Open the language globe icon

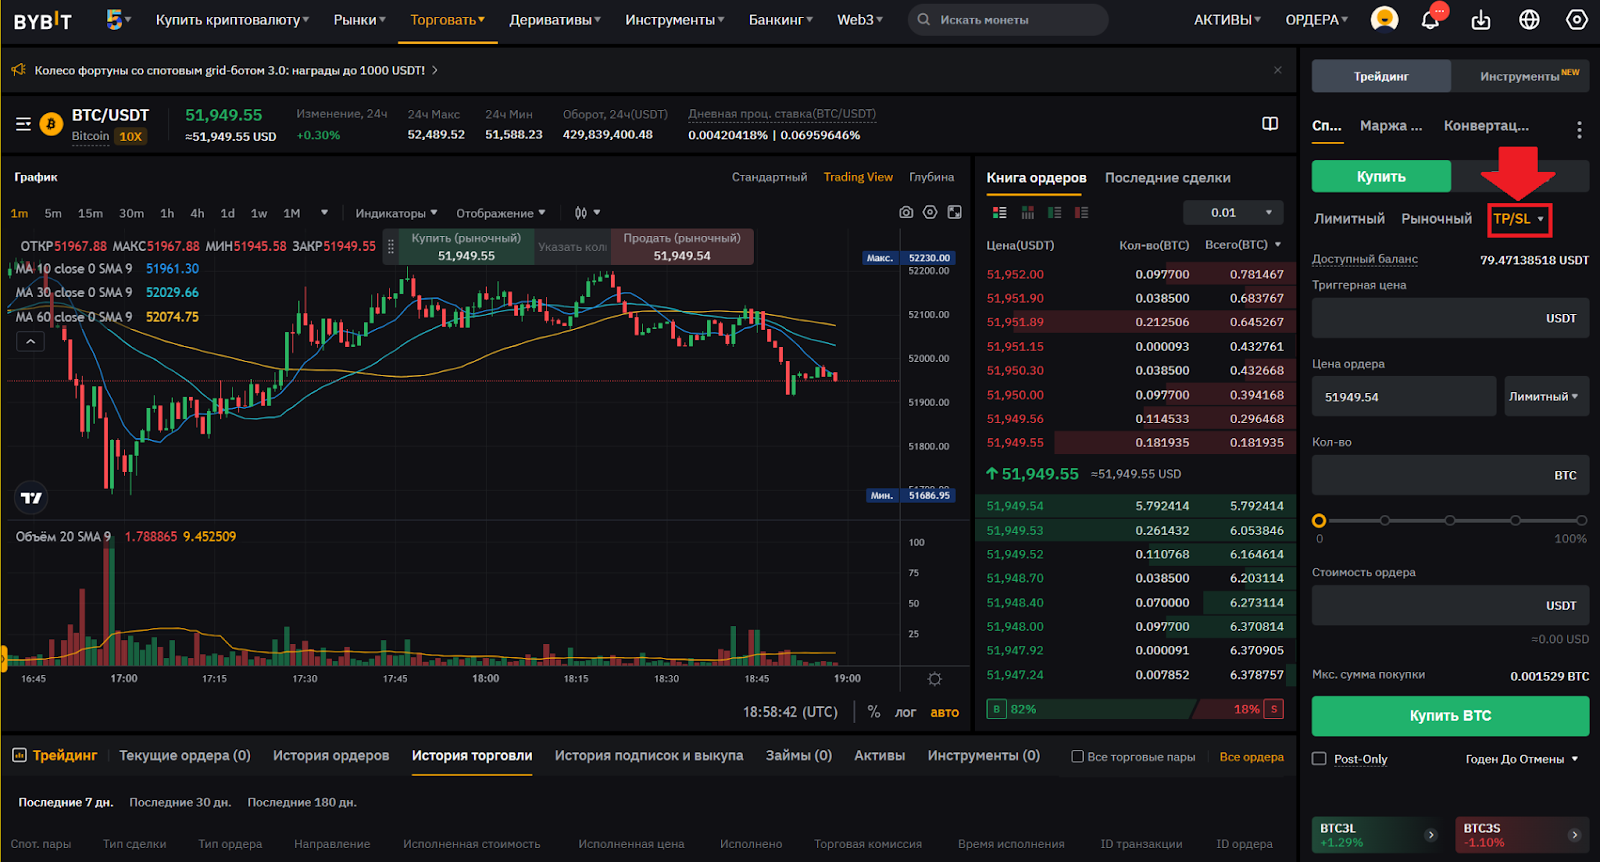1529,19
